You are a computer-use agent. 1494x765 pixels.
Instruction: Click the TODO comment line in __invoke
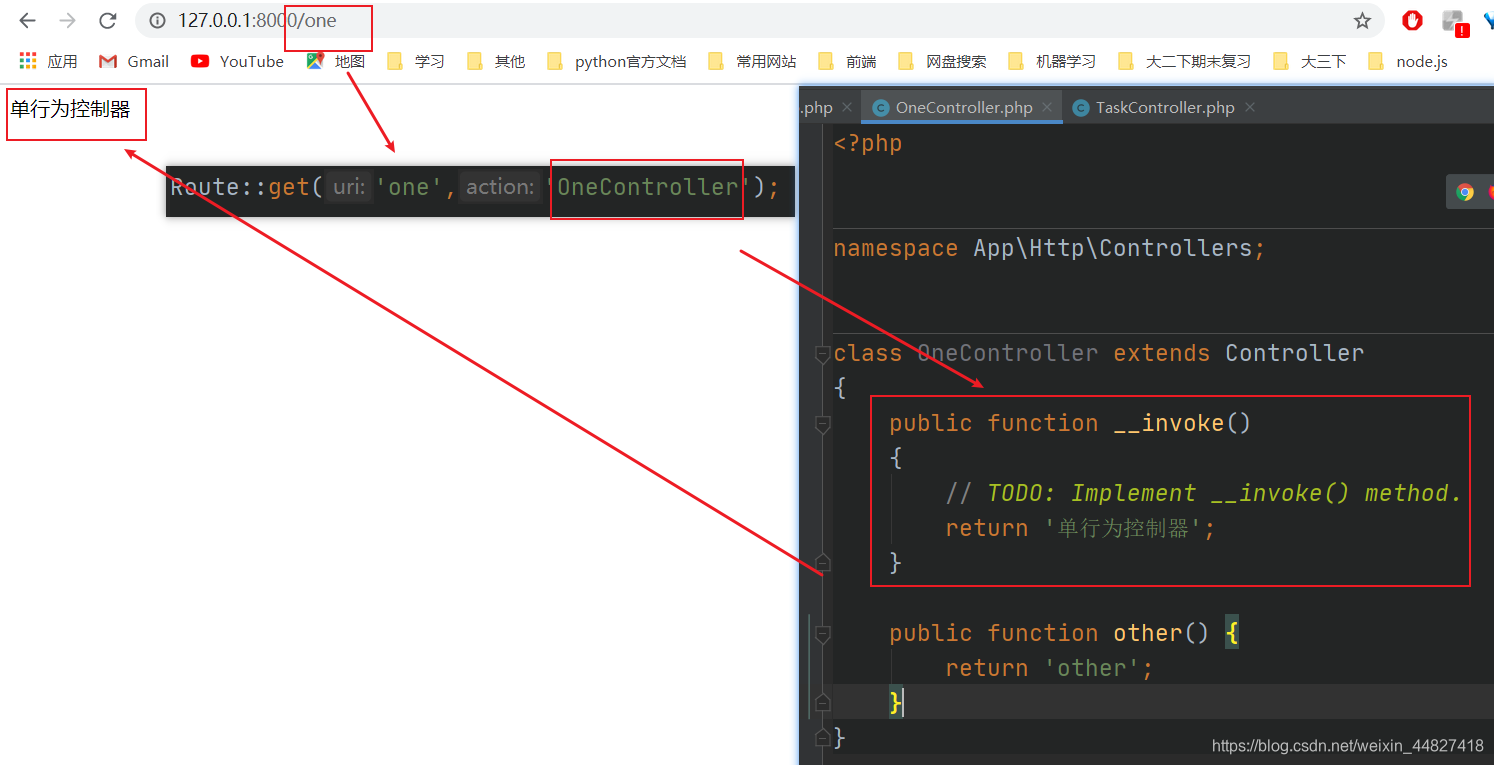[1204, 493]
